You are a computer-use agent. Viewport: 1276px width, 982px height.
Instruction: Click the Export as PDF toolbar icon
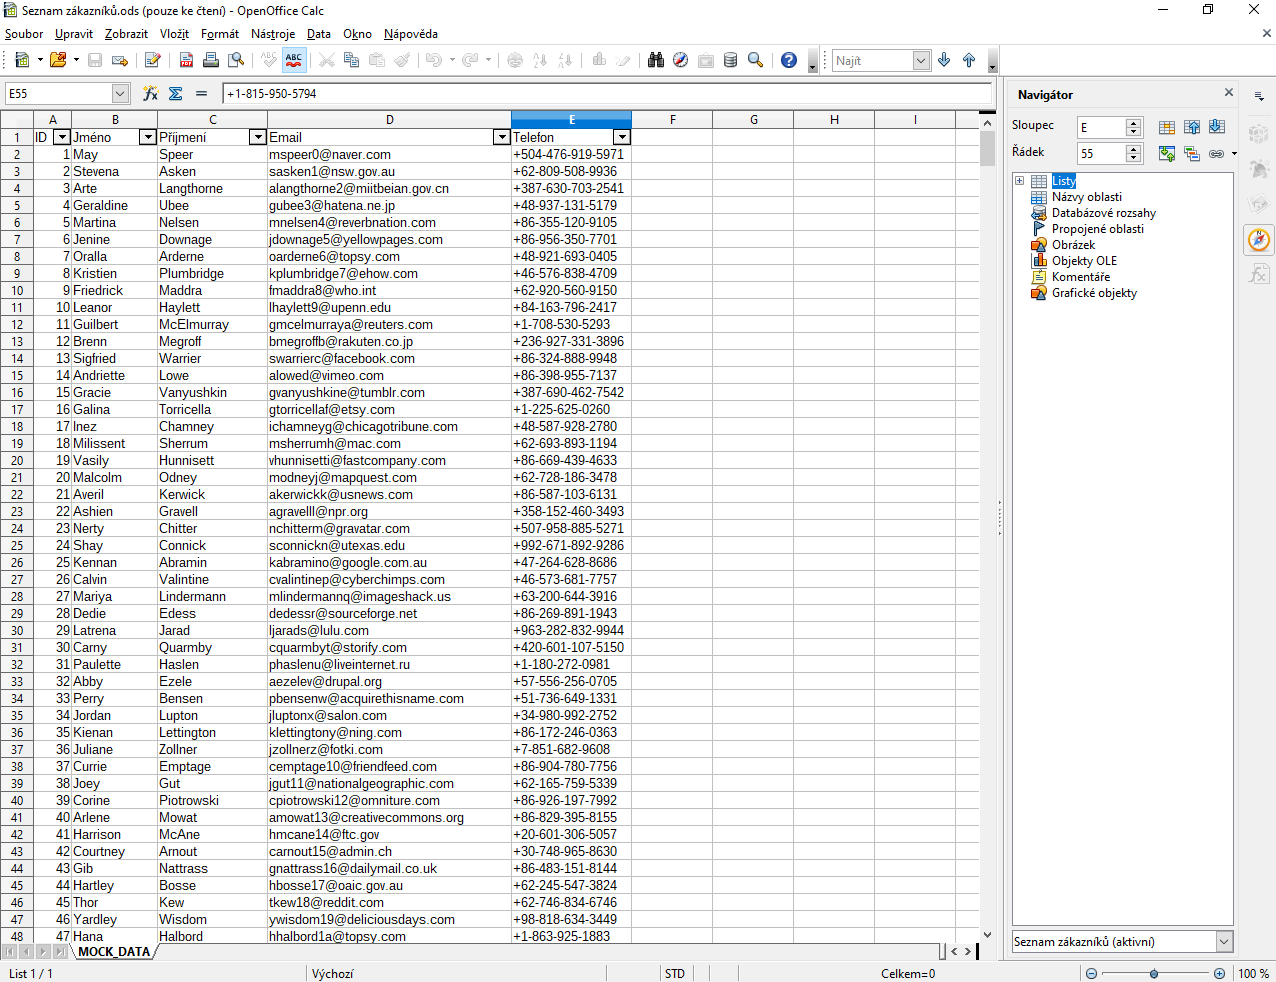[186, 60]
